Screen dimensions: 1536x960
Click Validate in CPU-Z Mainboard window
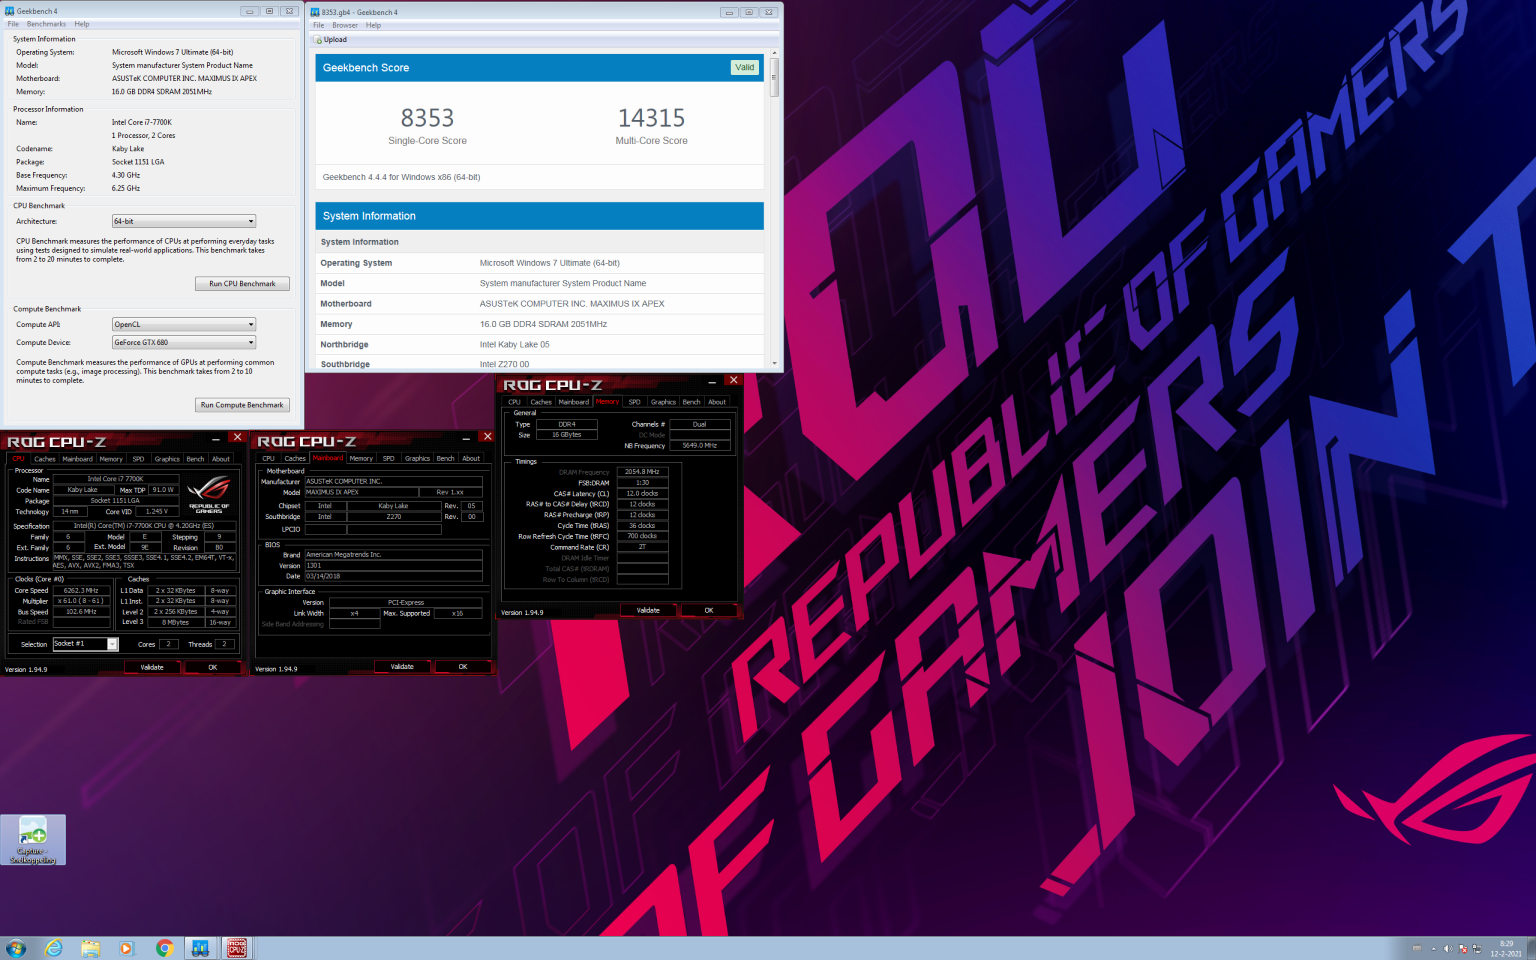click(x=402, y=666)
